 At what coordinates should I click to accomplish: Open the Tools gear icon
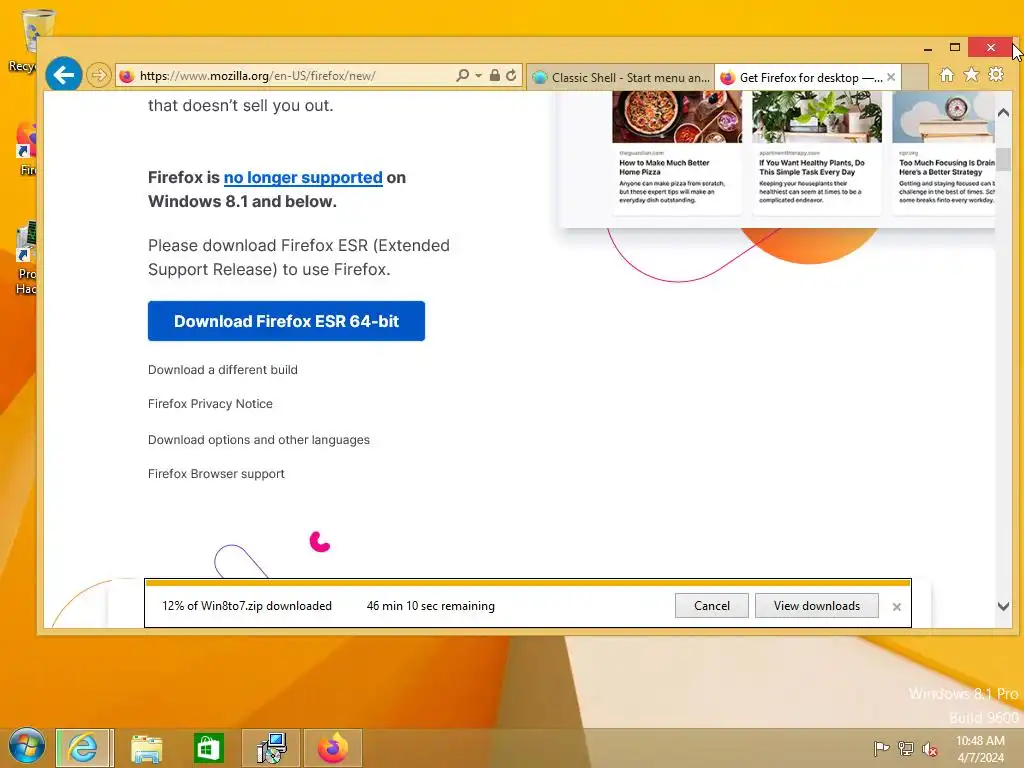point(996,74)
